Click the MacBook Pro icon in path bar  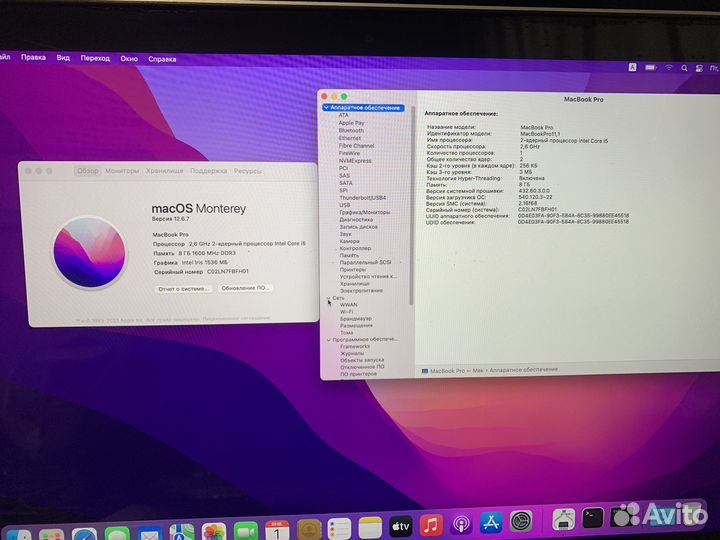tap(425, 371)
